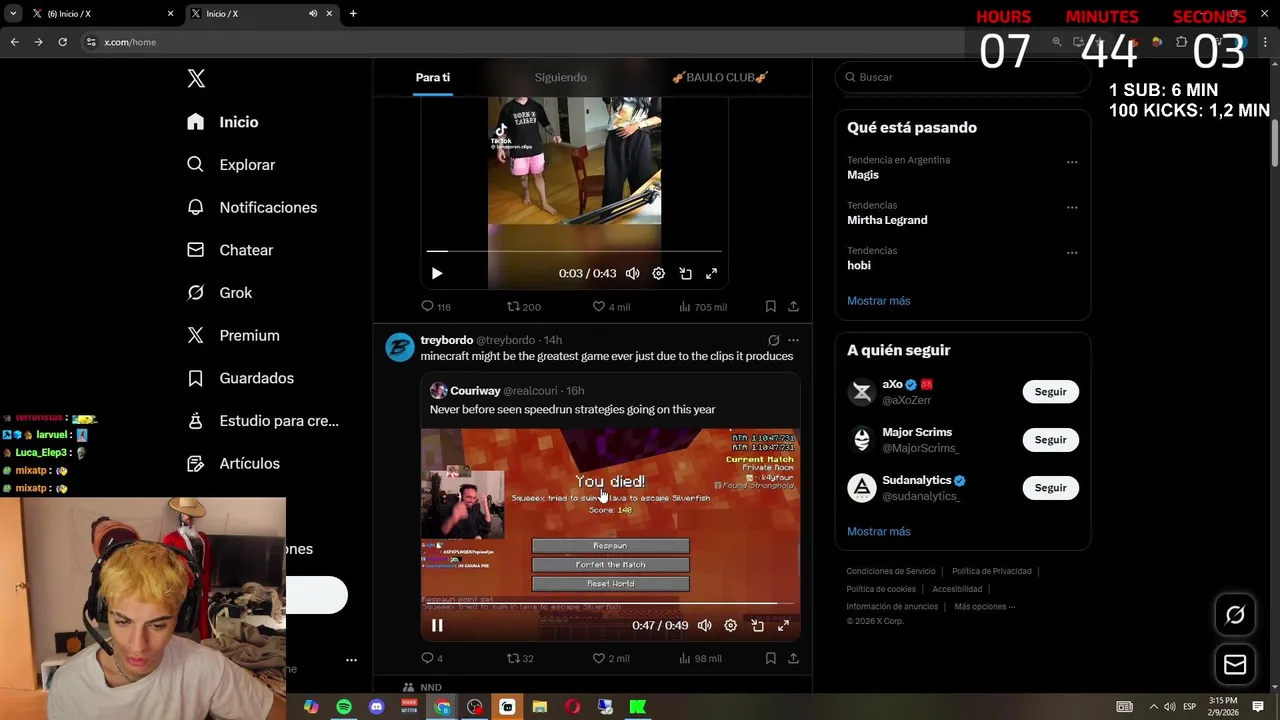
Task: Open Guardados bookmarks in sidebar
Action: coord(240,378)
